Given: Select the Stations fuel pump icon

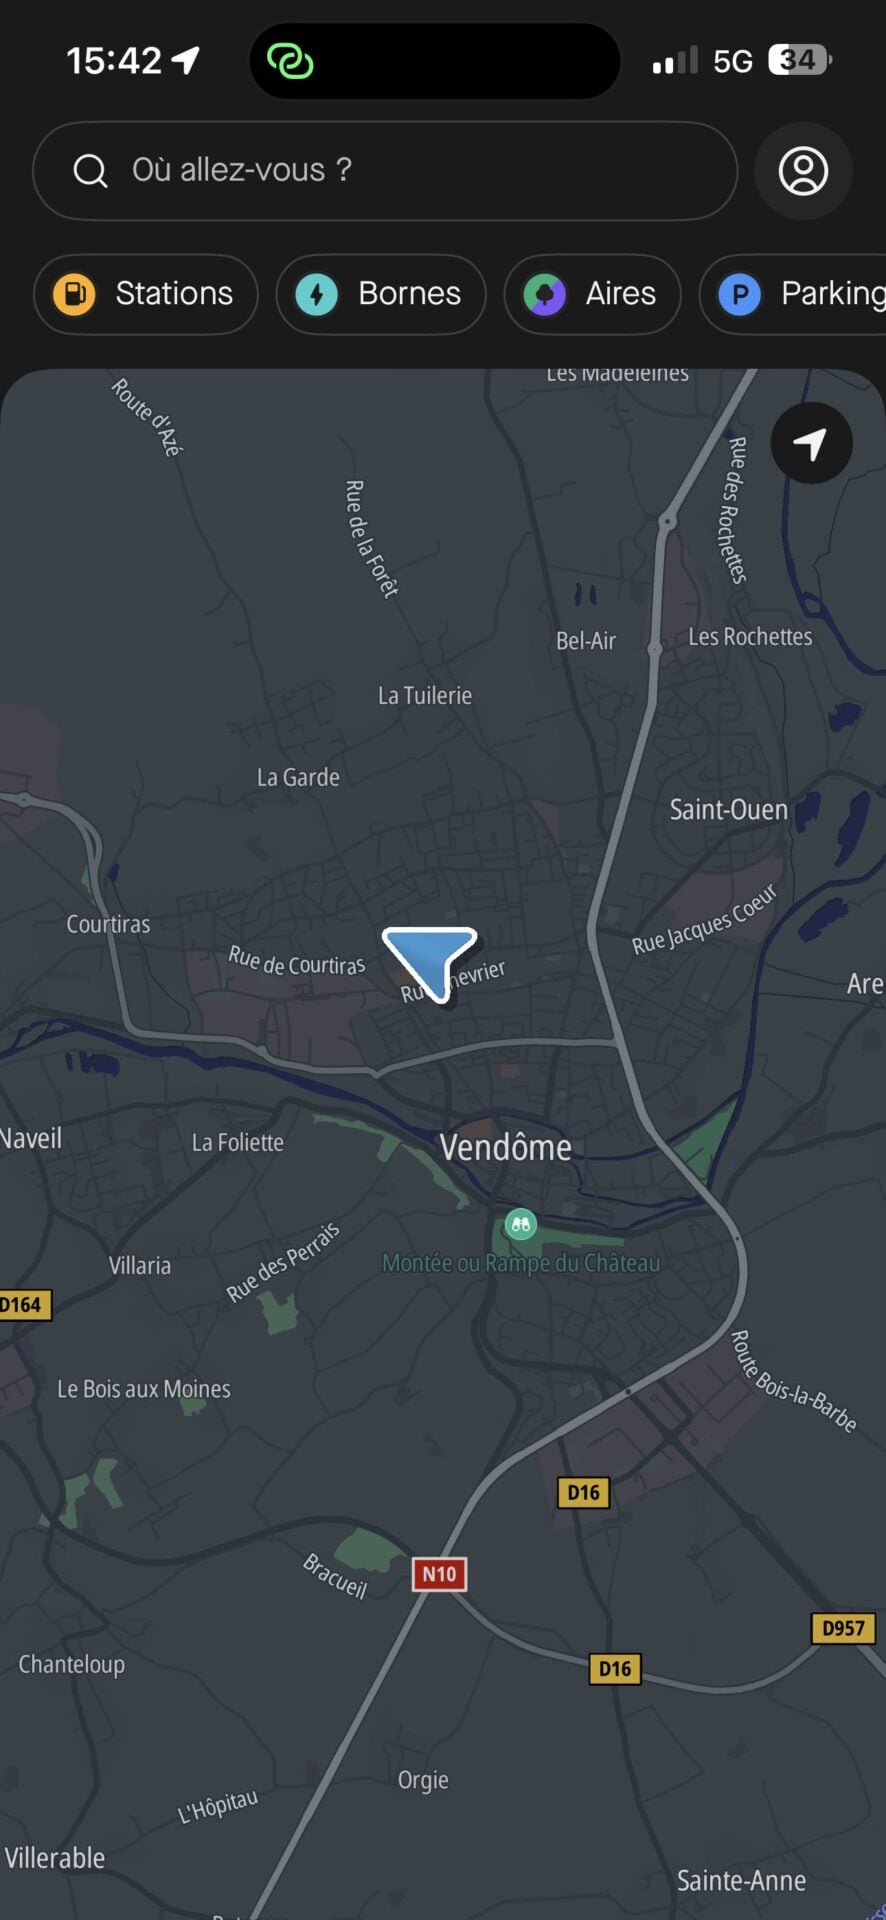Looking at the screenshot, I should coord(74,294).
